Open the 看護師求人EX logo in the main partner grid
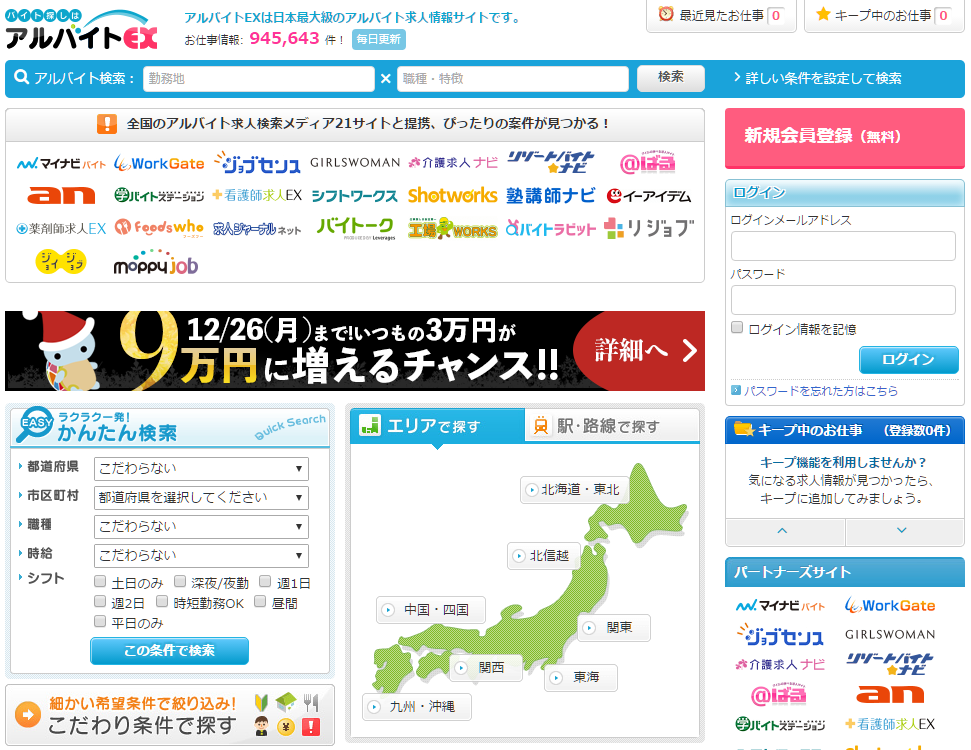Screen dimensions: 971x750 258,195
